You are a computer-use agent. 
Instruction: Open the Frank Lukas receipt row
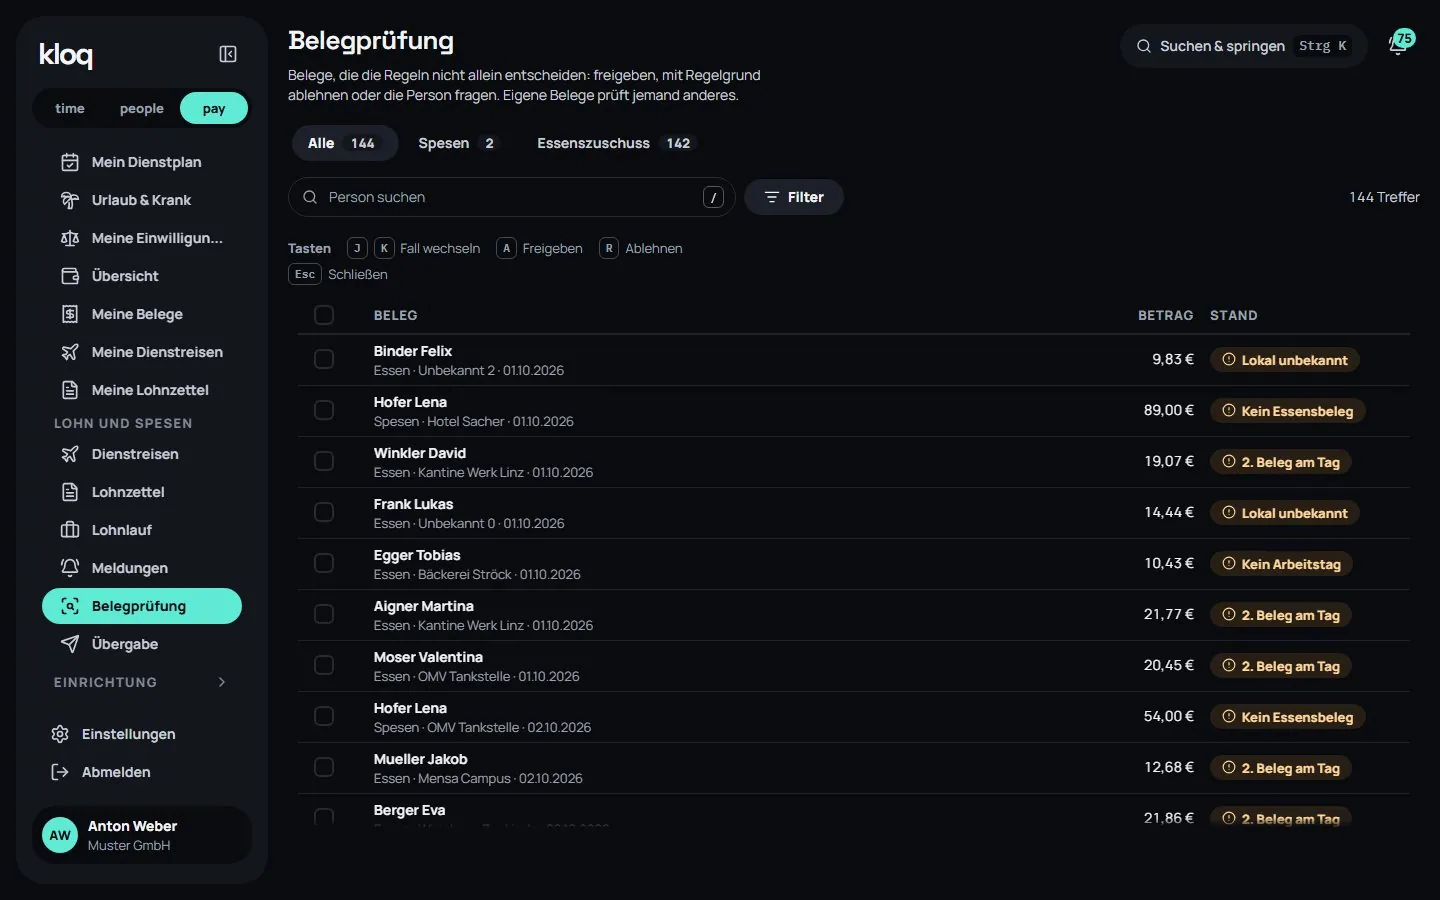(854, 513)
